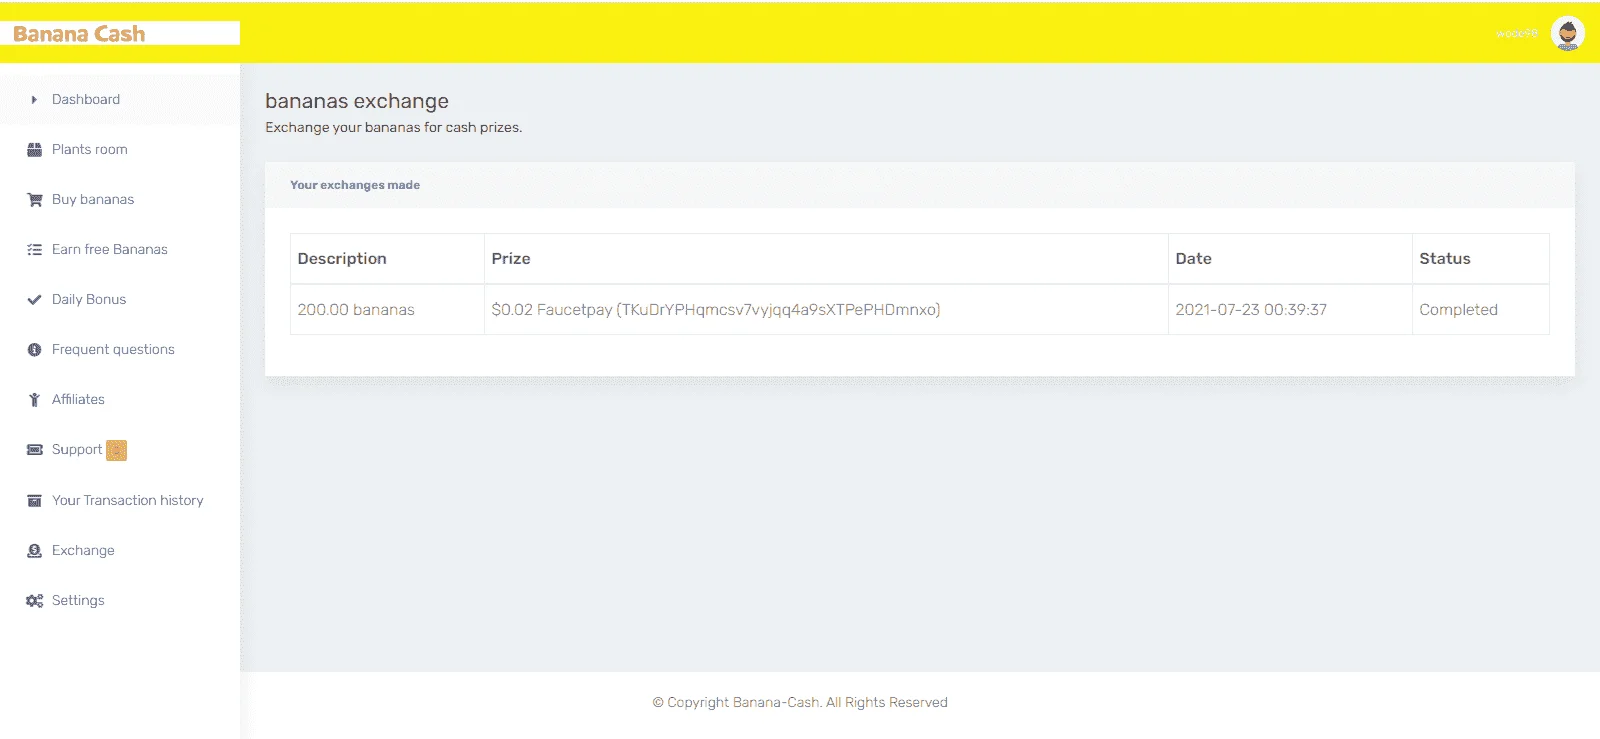
Task: Open Earn free Bananas
Action: click(110, 250)
